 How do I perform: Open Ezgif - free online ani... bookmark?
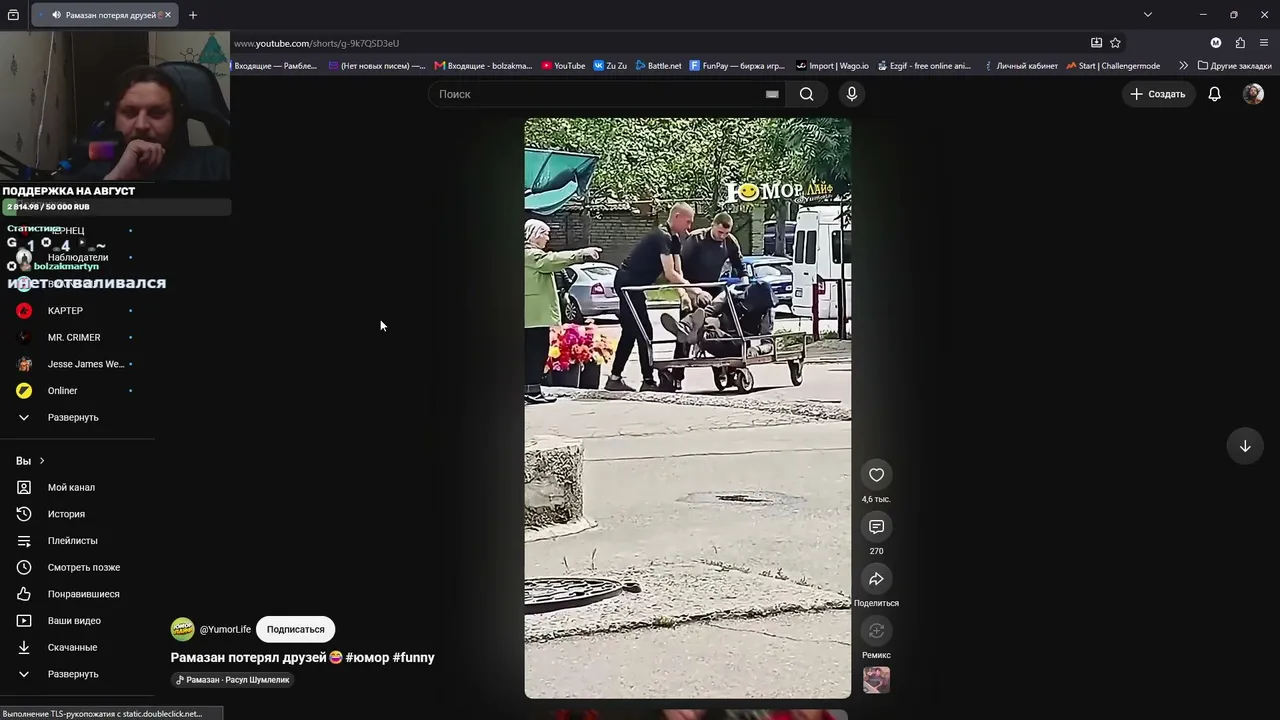pos(924,66)
